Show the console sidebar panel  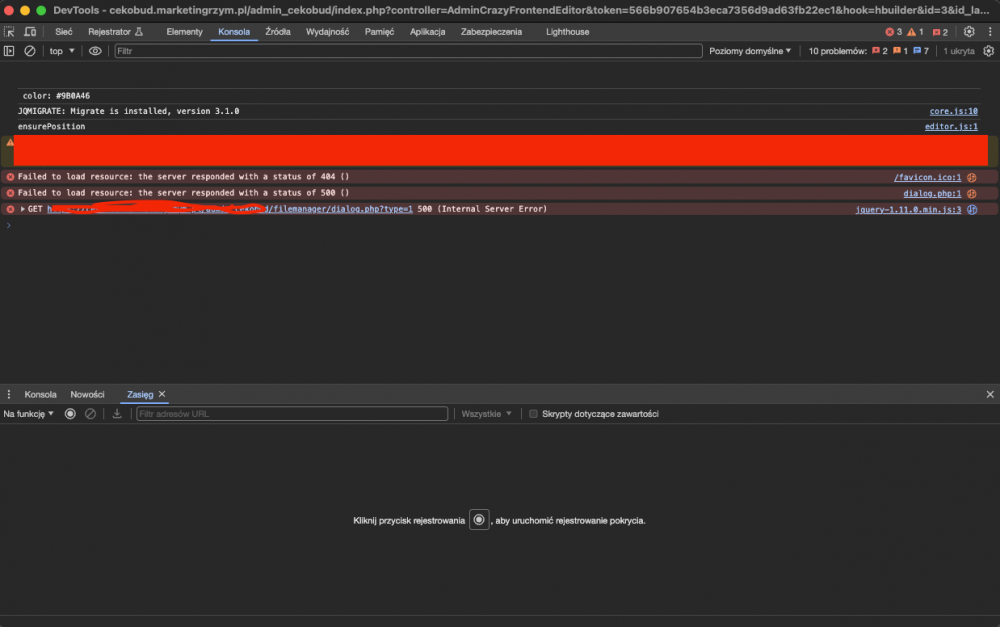(9, 51)
